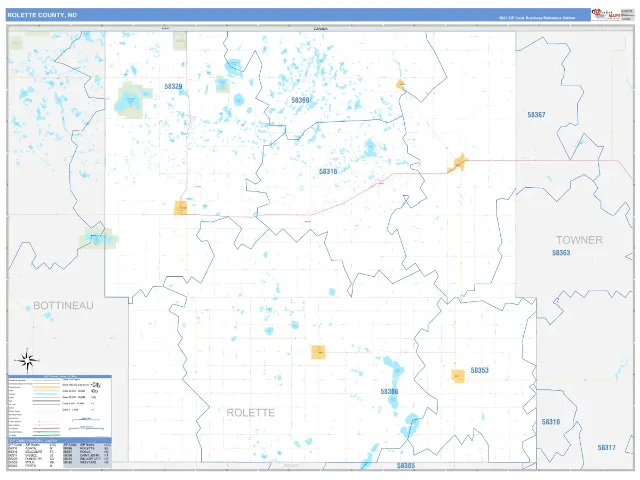Click ZIP code label 58363

(561, 253)
